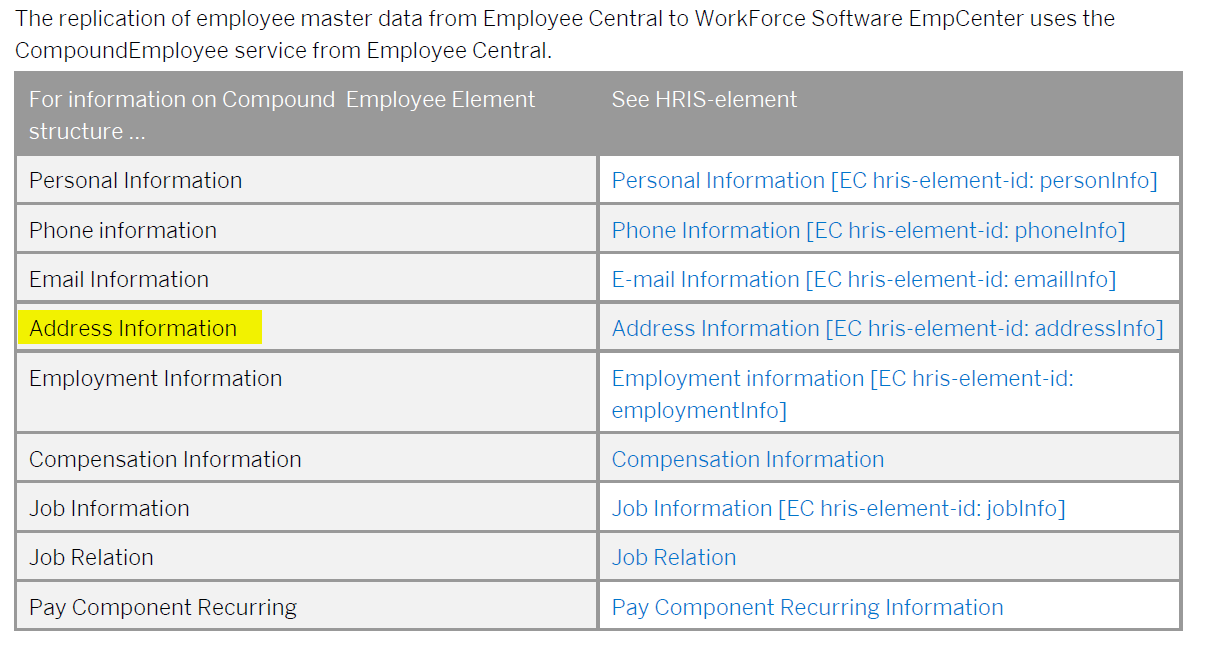The image size is (1208, 649).
Task: Open the Compensation Information link
Action: click(x=748, y=459)
